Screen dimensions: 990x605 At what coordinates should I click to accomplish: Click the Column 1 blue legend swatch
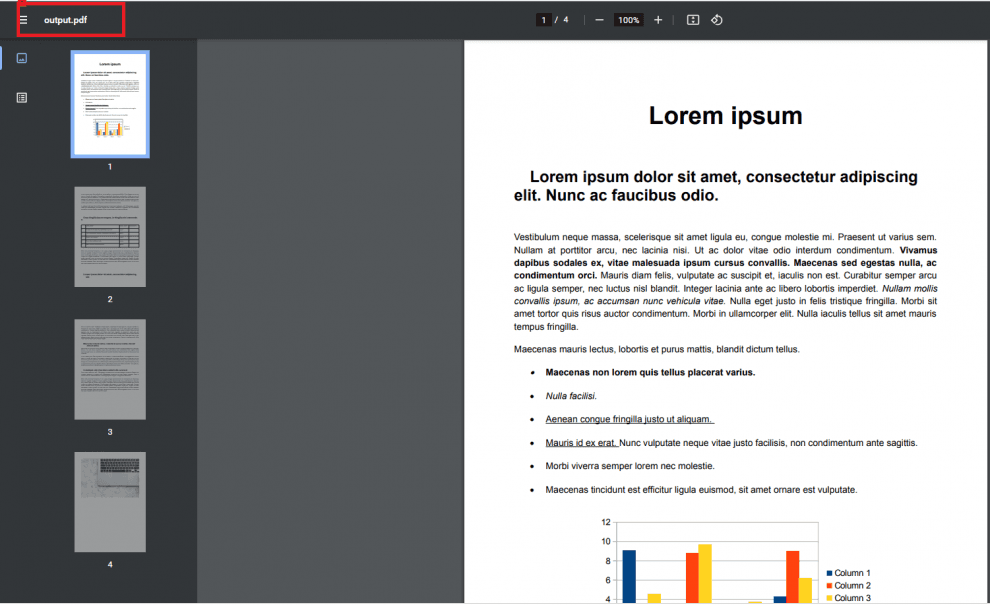pos(829,573)
